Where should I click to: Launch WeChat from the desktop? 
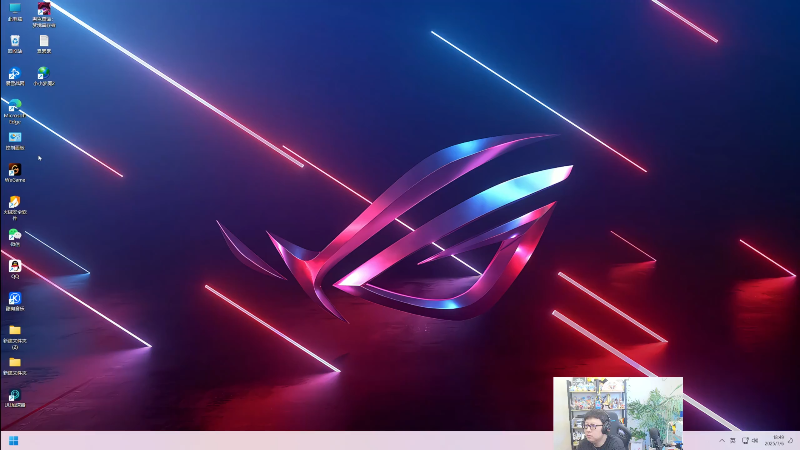[15, 237]
